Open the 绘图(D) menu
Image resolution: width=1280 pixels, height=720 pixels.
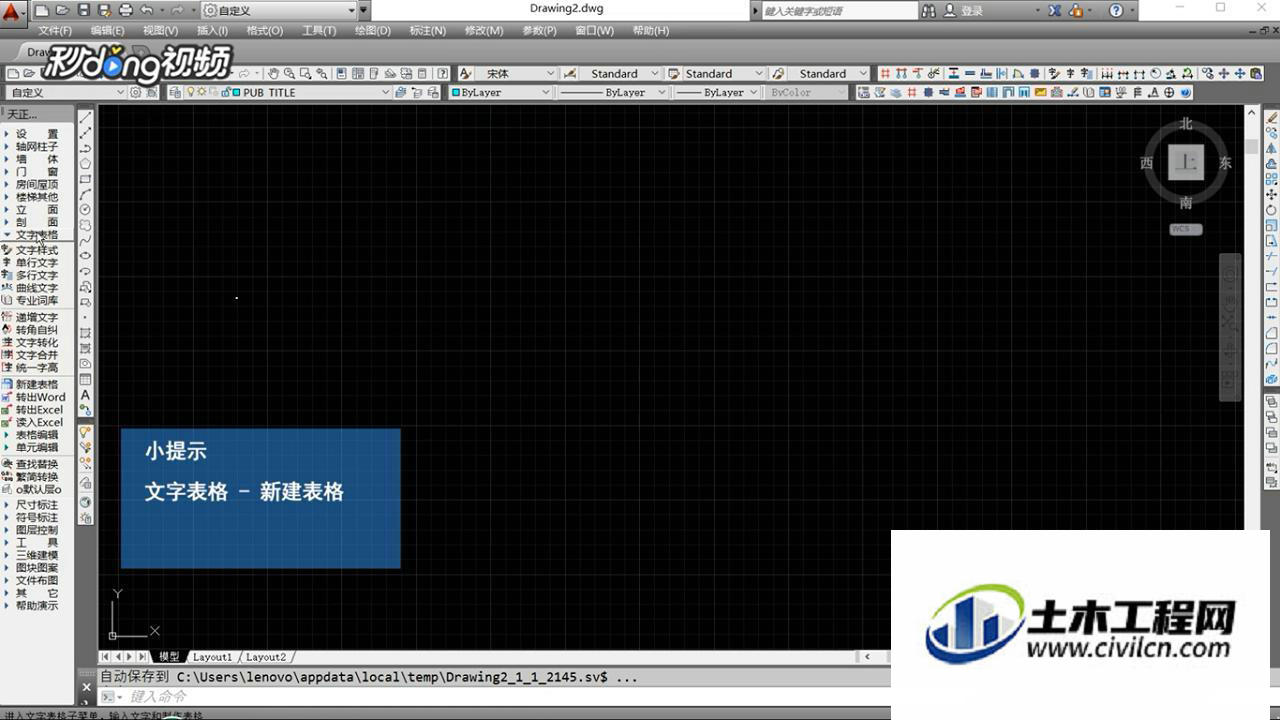tap(372, 31)
